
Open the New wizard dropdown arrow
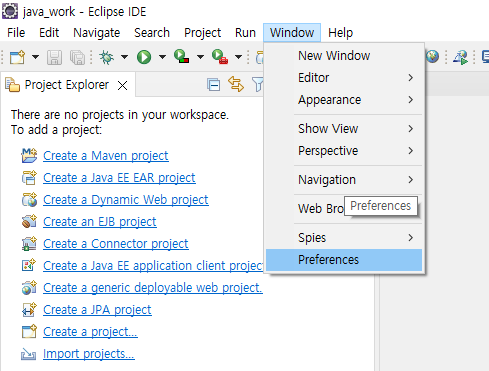pyautogui.click(x=35, y=57)
